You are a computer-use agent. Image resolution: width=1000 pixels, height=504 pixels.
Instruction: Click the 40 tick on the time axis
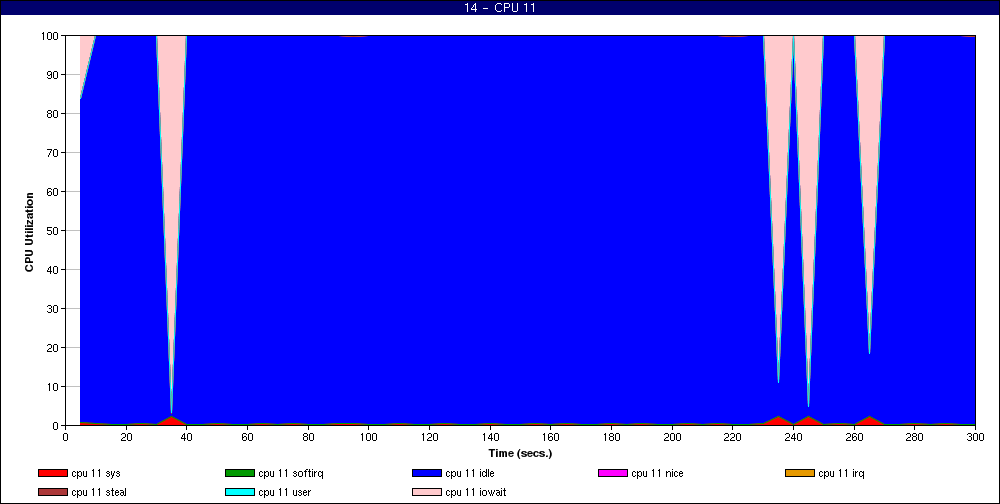pos(187,437)
